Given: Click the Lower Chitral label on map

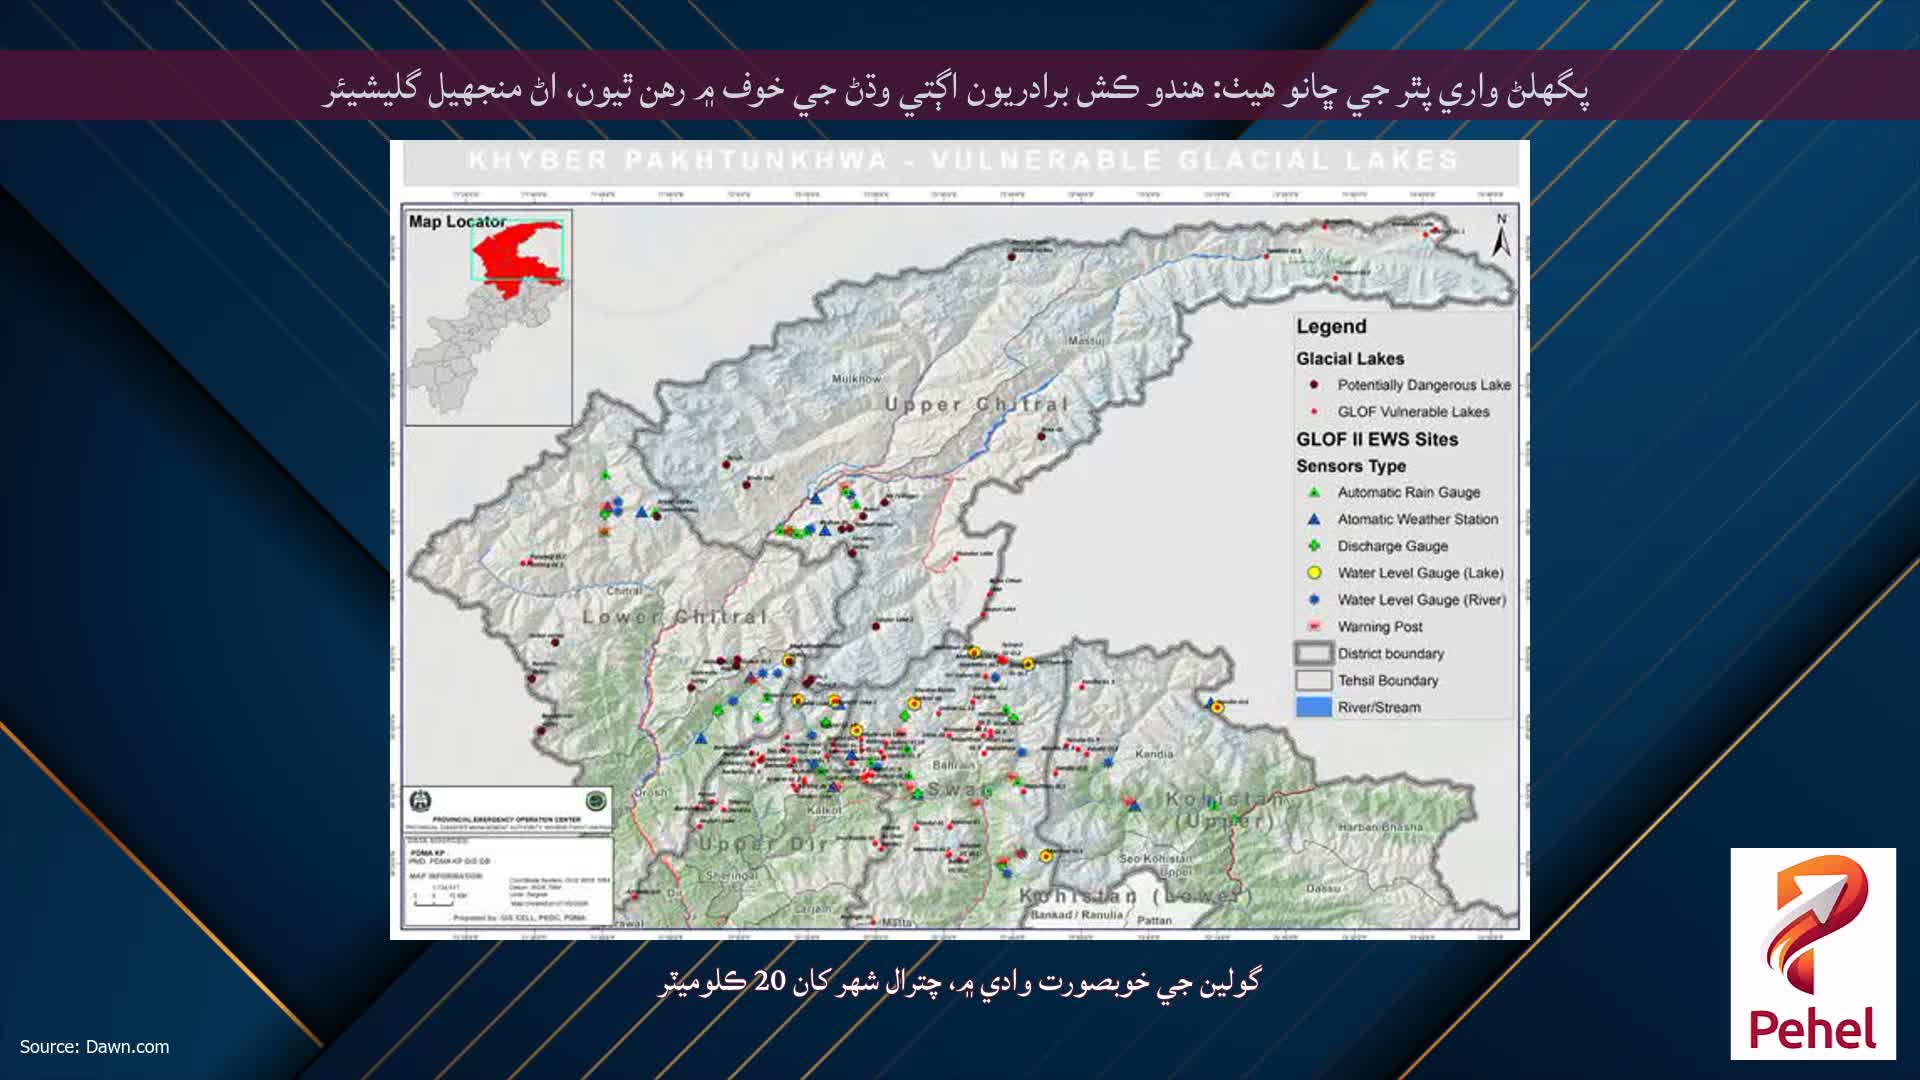Looking at the screenshot, I should coord(674,617).
